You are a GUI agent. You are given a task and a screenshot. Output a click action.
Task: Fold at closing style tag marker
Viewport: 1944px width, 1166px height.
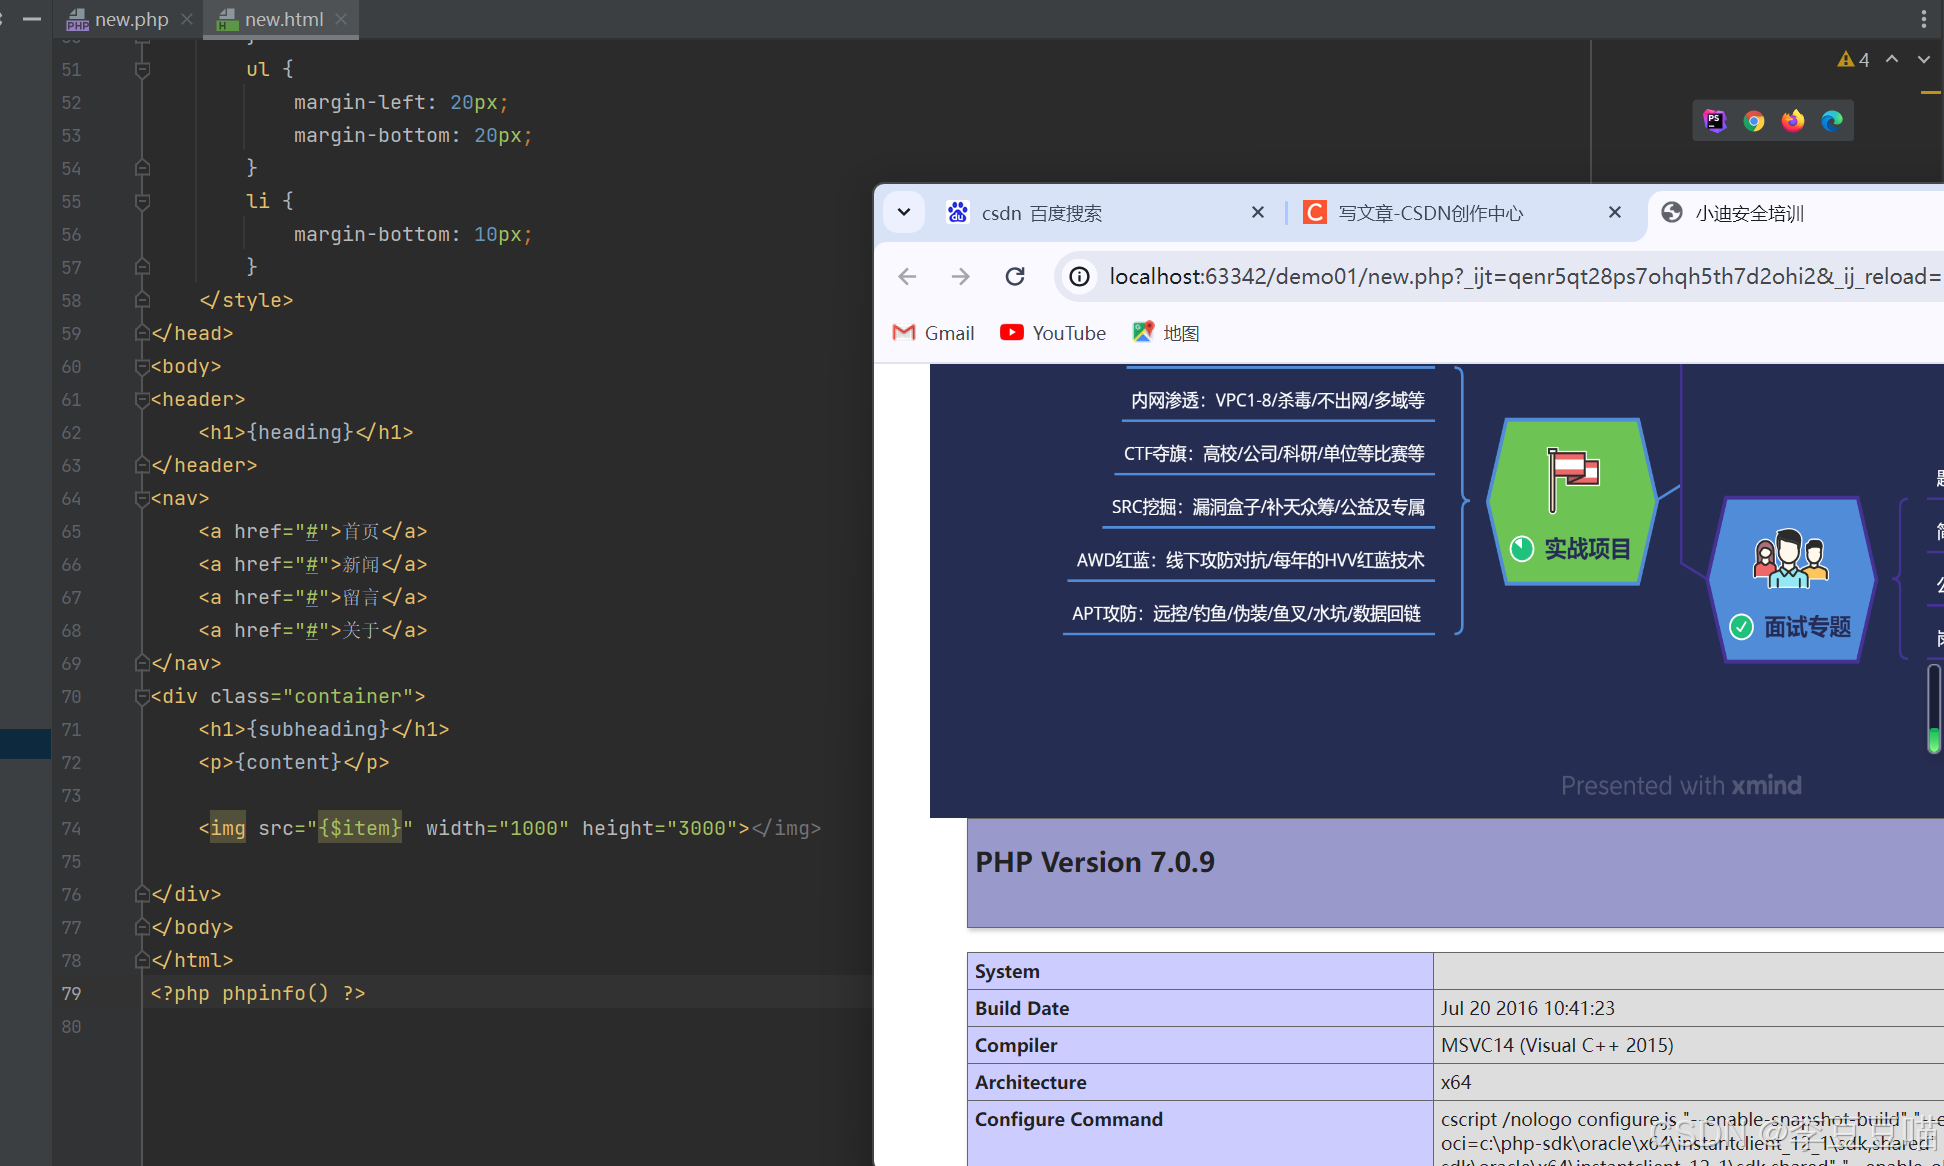(142, 300)
